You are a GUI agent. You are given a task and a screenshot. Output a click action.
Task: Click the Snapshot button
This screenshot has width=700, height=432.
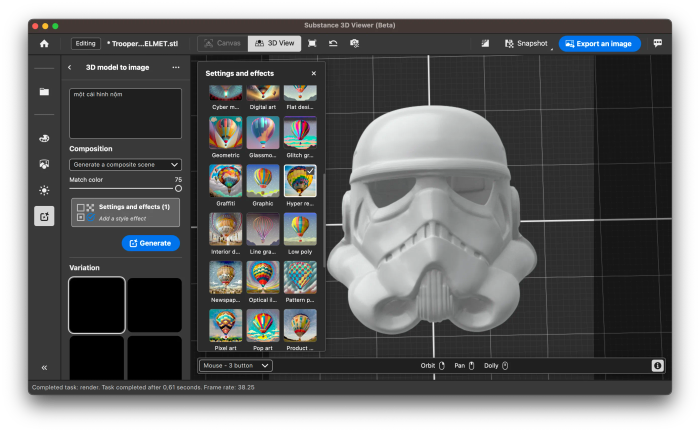(x=526, y=43)
